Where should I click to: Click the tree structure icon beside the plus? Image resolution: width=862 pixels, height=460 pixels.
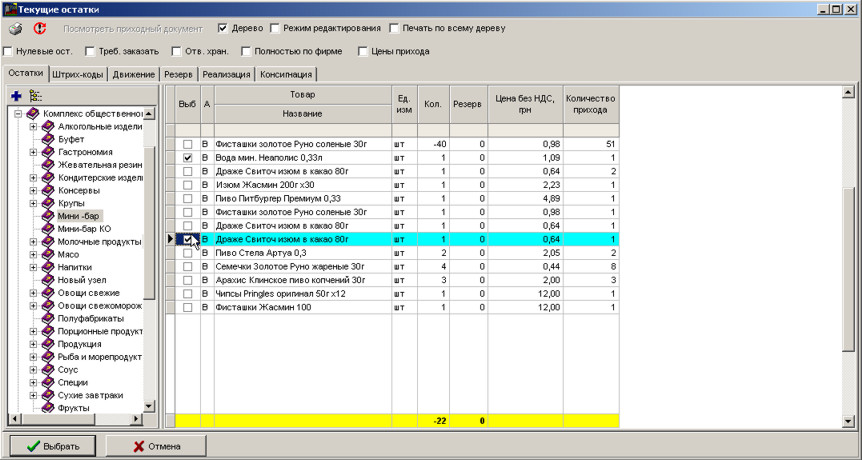point(35,95)
